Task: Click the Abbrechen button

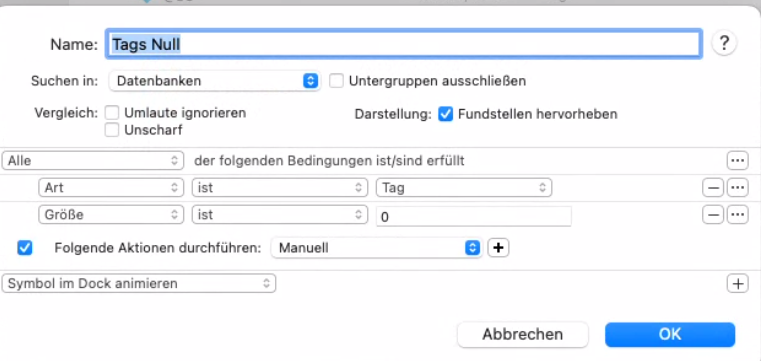Action: point(523,334)
